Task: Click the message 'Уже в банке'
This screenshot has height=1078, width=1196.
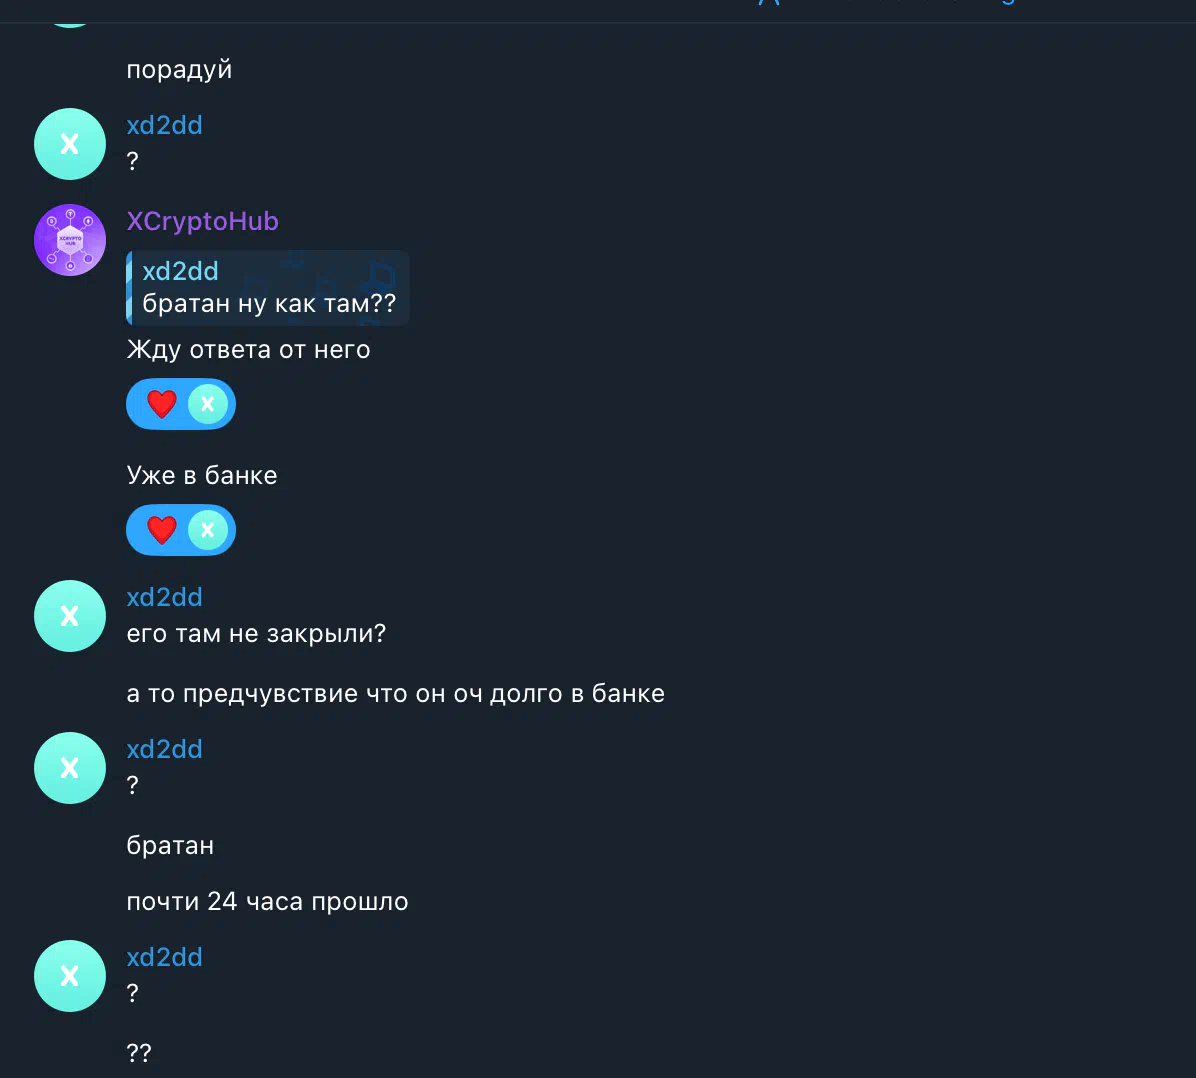Action: tap(202, 475)
